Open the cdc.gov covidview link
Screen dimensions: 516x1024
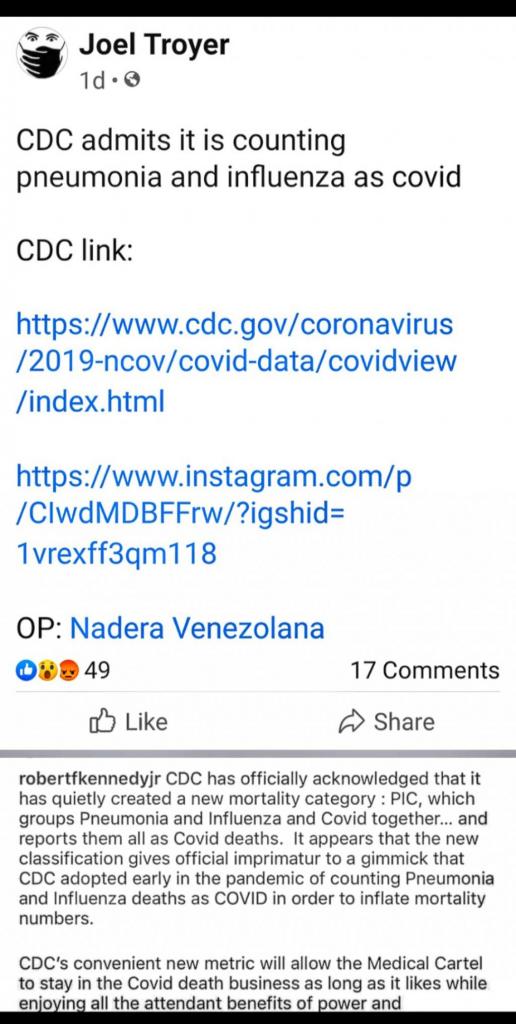coord(236,363)
